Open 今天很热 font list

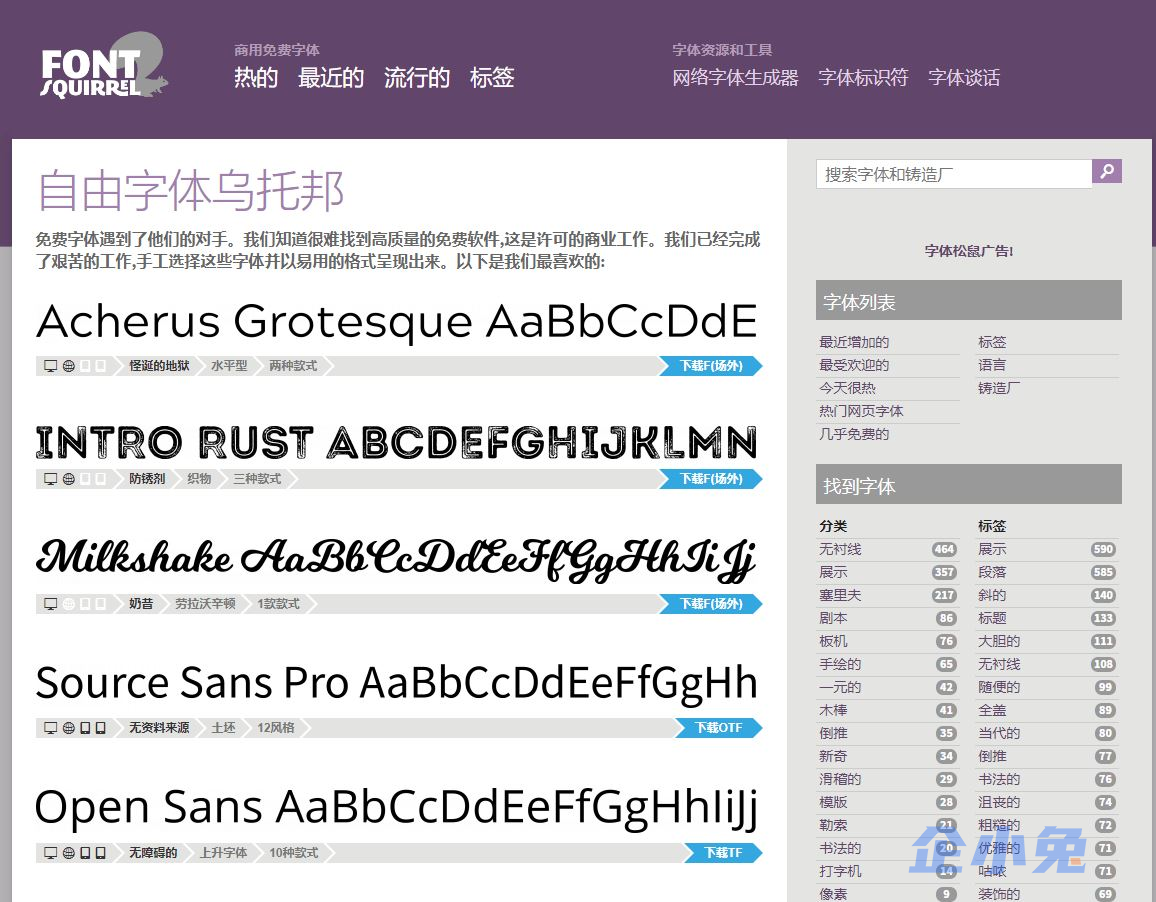click(848, 388)
